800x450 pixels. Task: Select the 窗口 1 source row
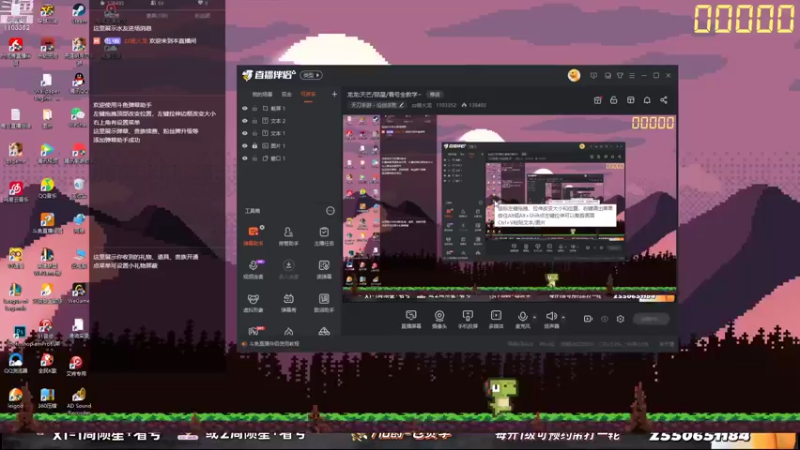click(289, 158)
